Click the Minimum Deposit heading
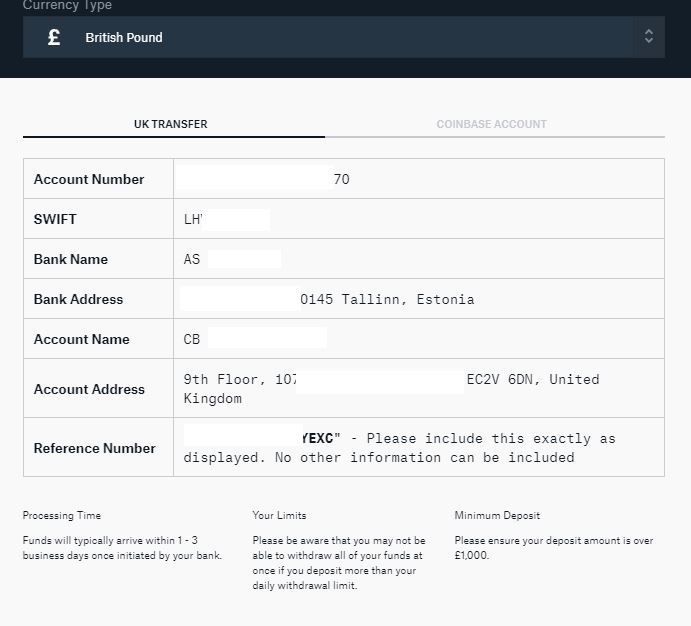This screenshot has height=626, width=691. [x=497, y=515]
